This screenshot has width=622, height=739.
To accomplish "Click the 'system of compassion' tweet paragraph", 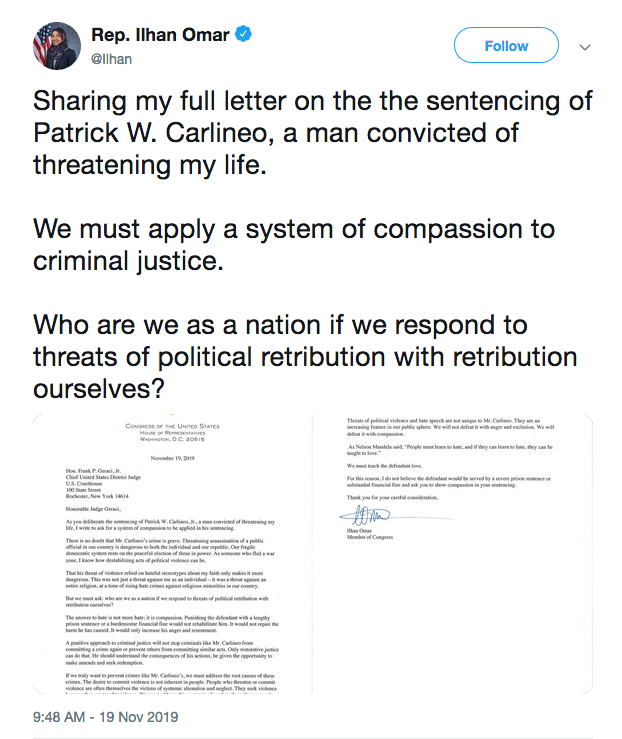I will (294, 245).
